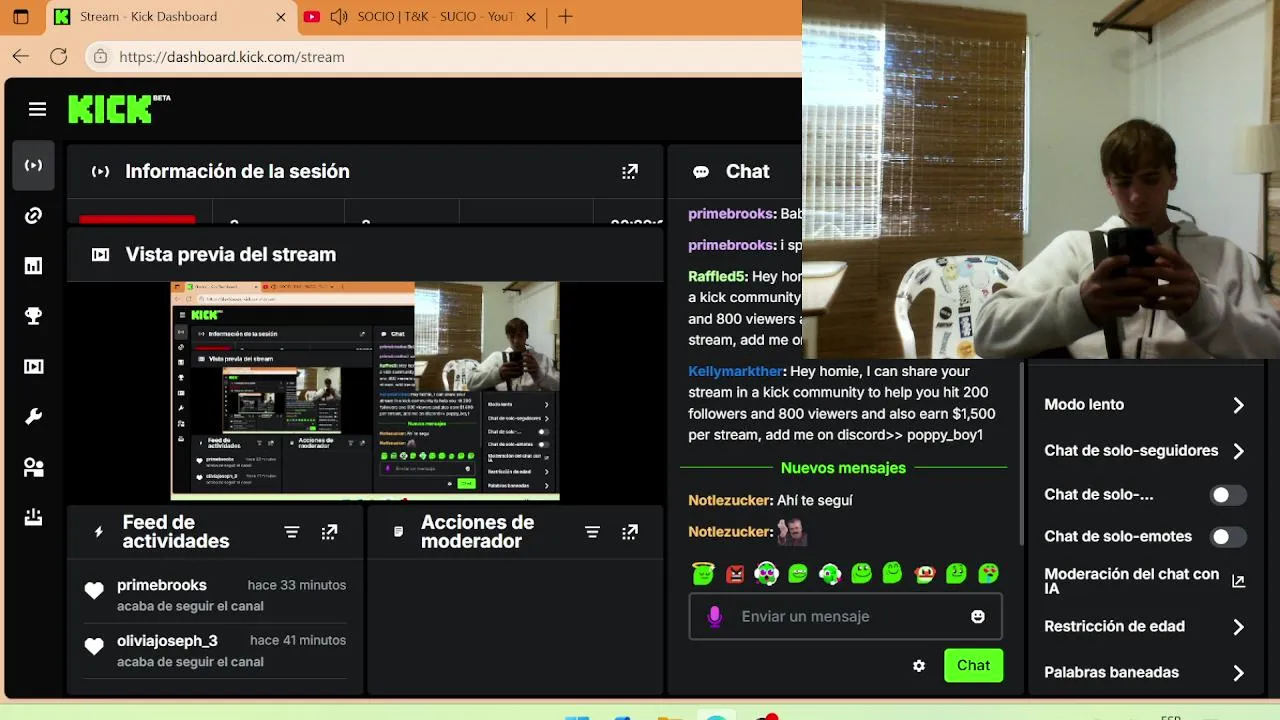Click the Vista previa del stream panel icon

[x=100, y=255]
